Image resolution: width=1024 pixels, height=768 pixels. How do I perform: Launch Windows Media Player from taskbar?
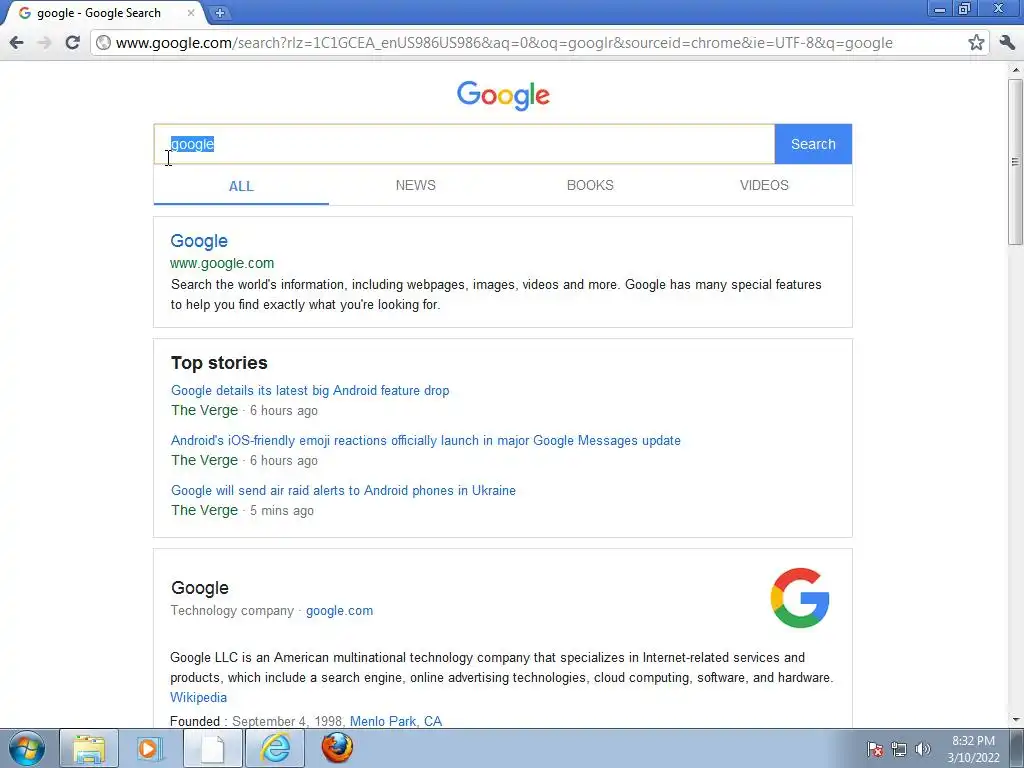click(x=150, y=748)
